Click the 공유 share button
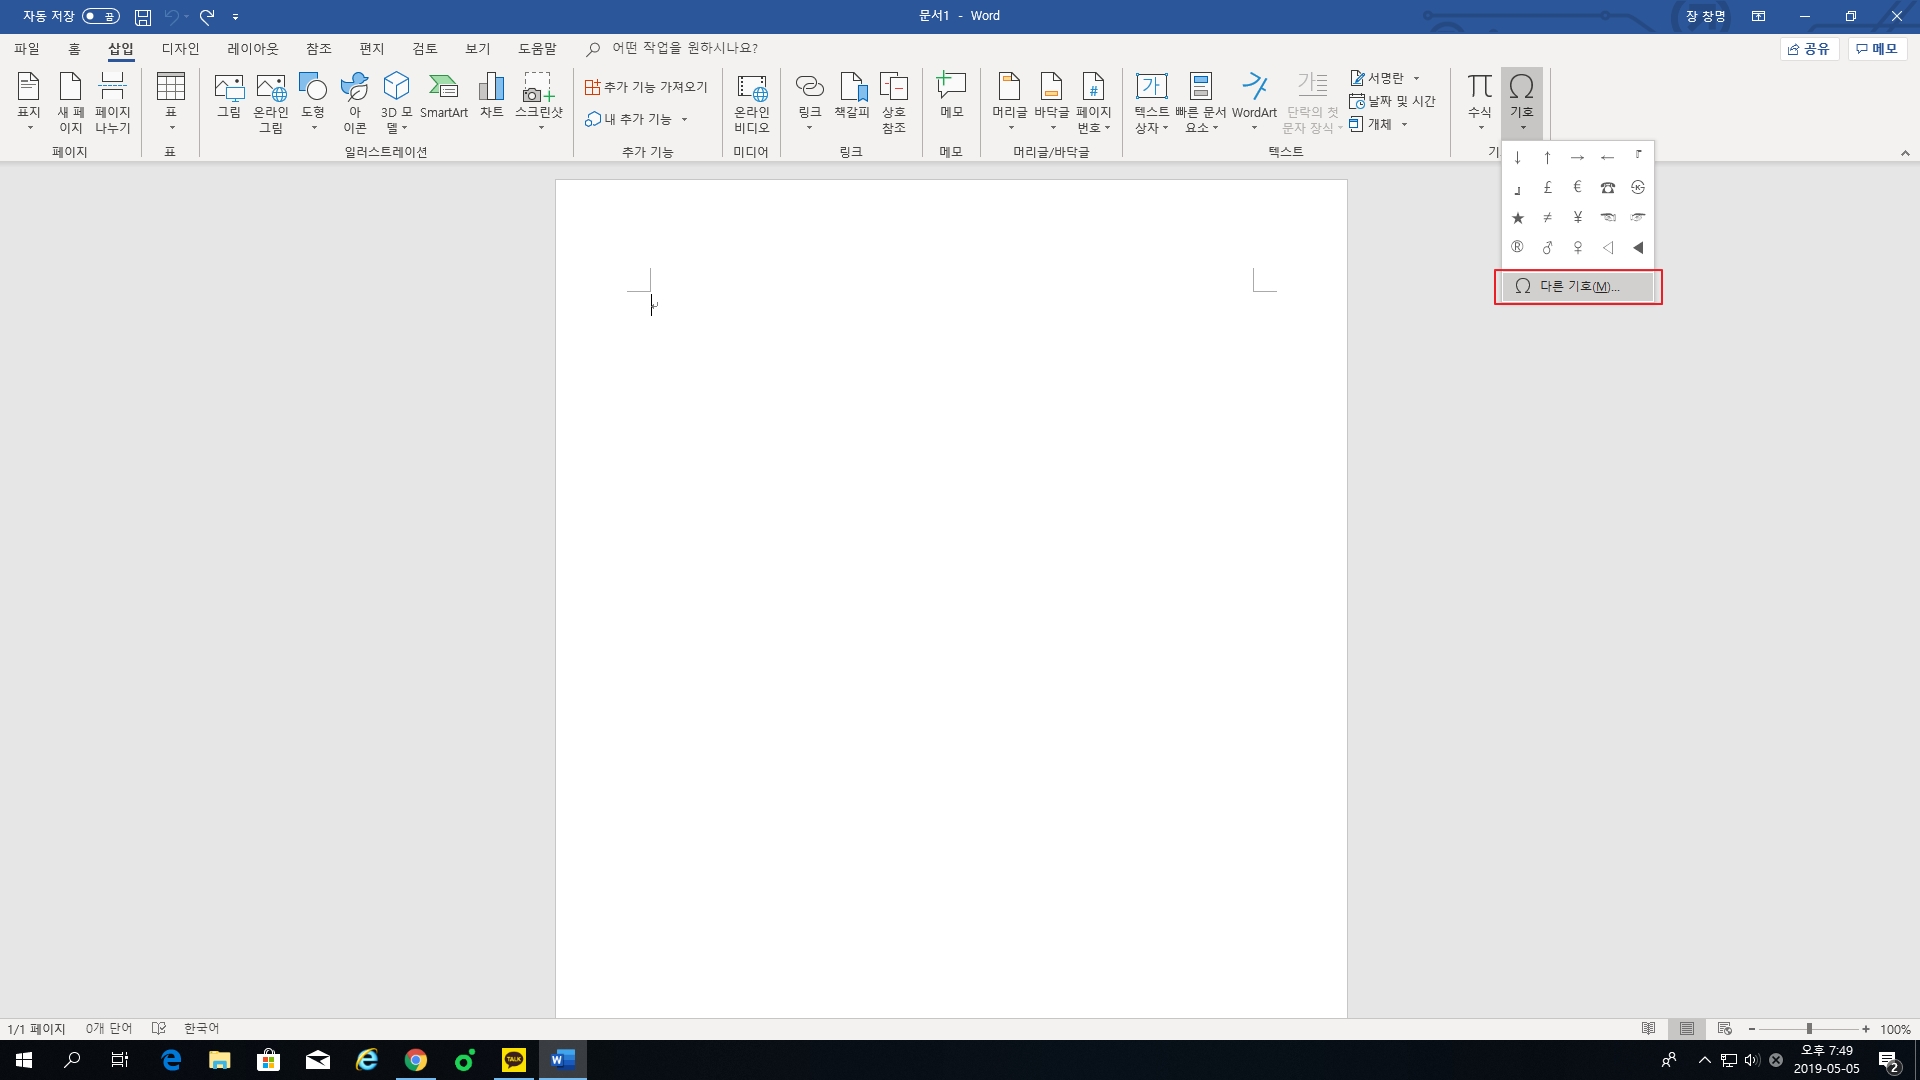Viewport: 1920px width, 1080px height. tap(1809, 48)
